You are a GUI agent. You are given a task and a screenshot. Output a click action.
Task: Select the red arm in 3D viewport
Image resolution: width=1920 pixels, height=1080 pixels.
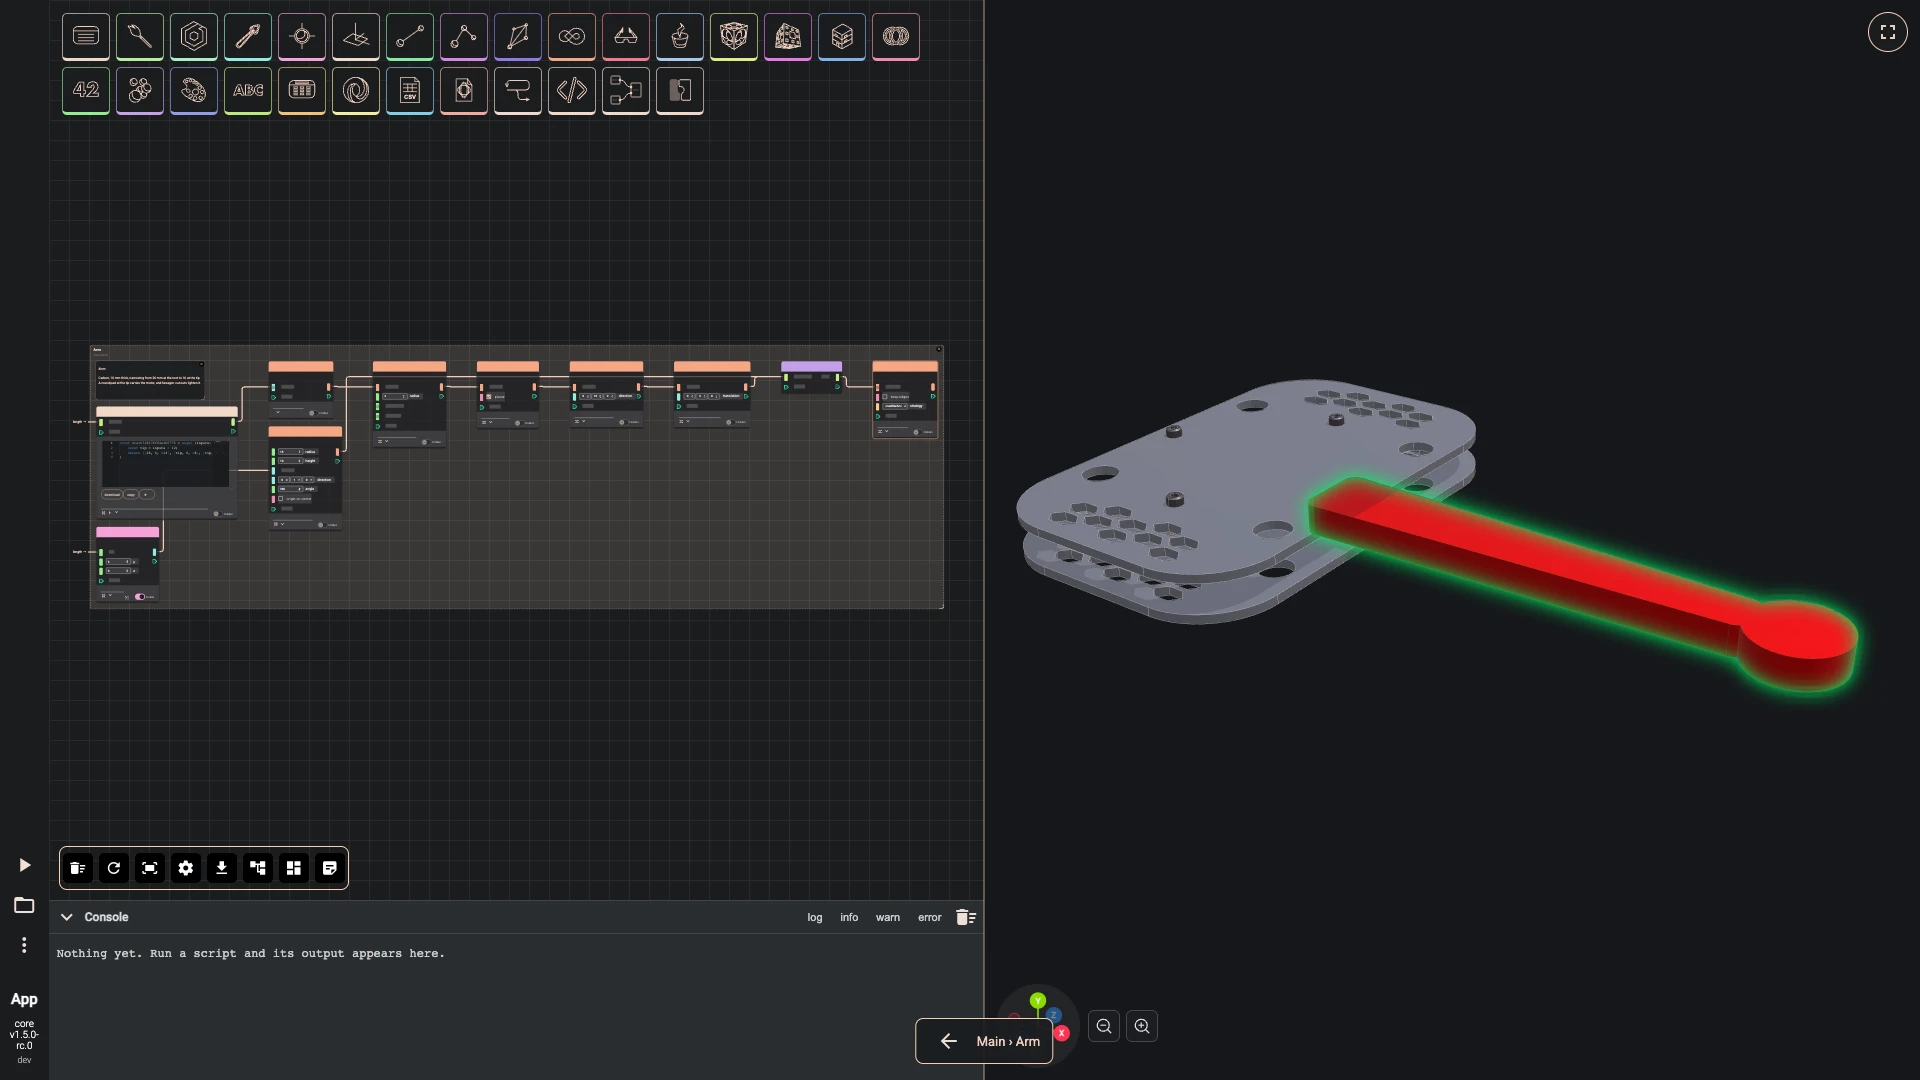(1560, 565)
